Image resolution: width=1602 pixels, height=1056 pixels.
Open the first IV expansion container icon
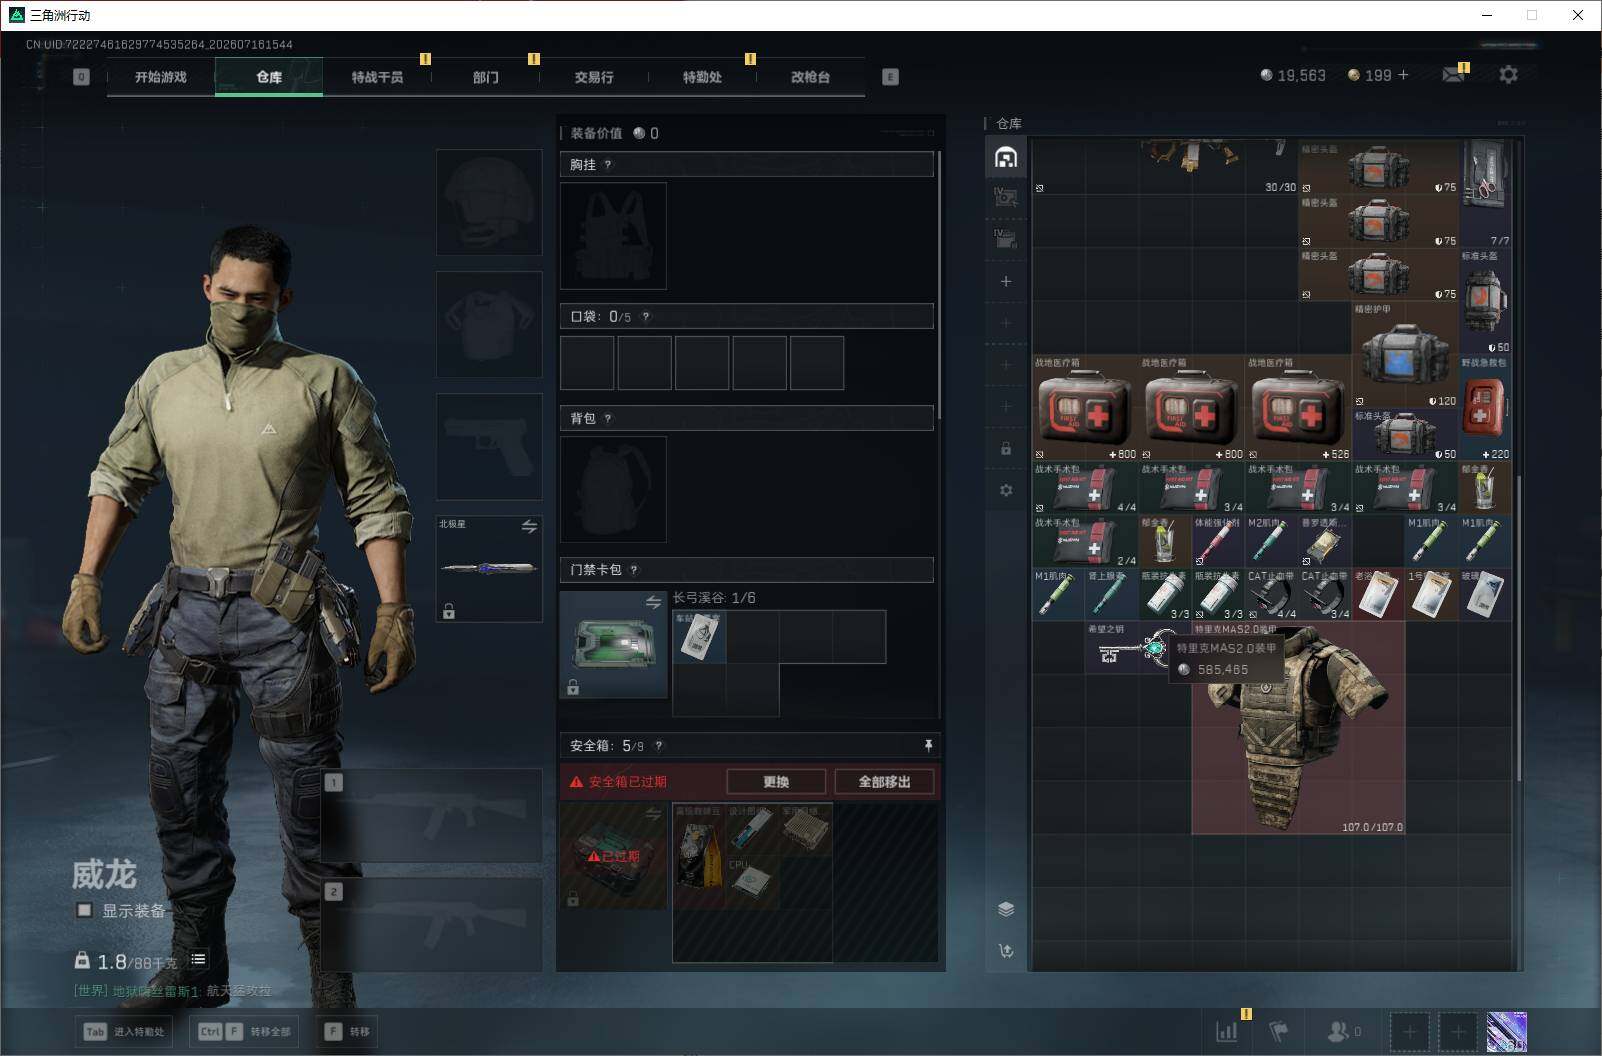1006,198
